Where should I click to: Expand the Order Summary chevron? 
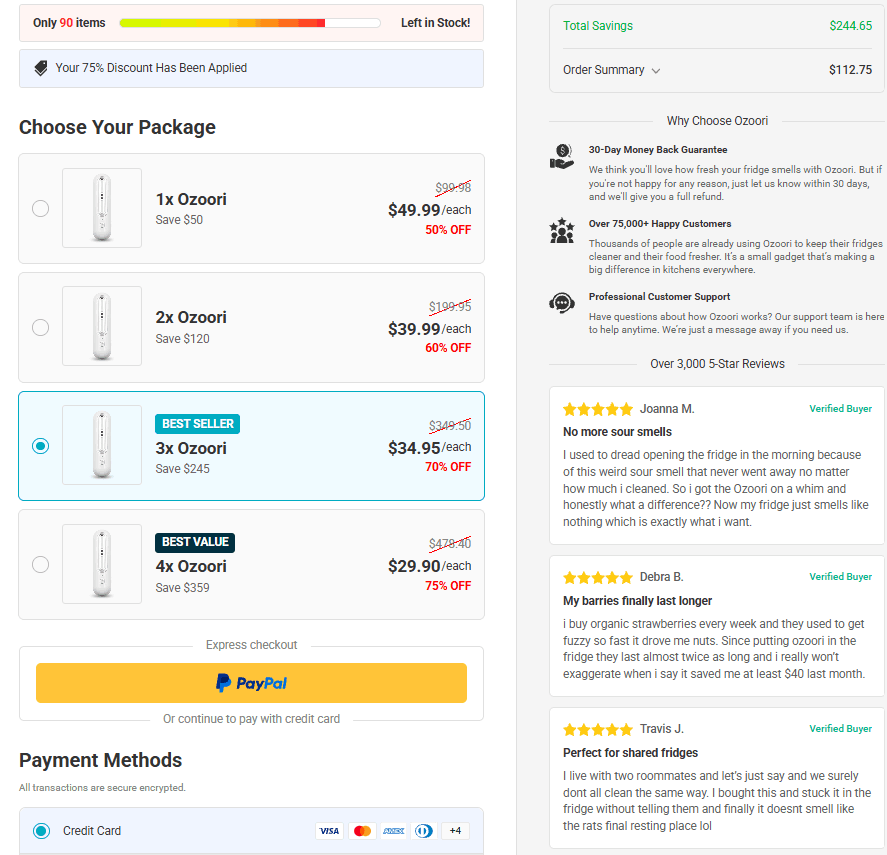(x=656, y=71)
